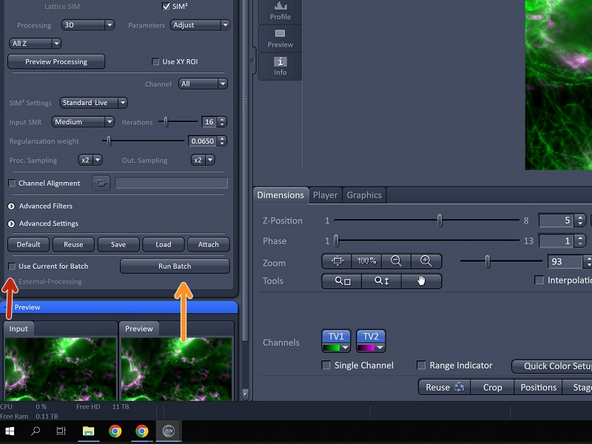Collapse the left panel splitter arrow
Image resolution: width=592 pixels, height=444 pixels.
pyautogui.click(x=252, y=60)
